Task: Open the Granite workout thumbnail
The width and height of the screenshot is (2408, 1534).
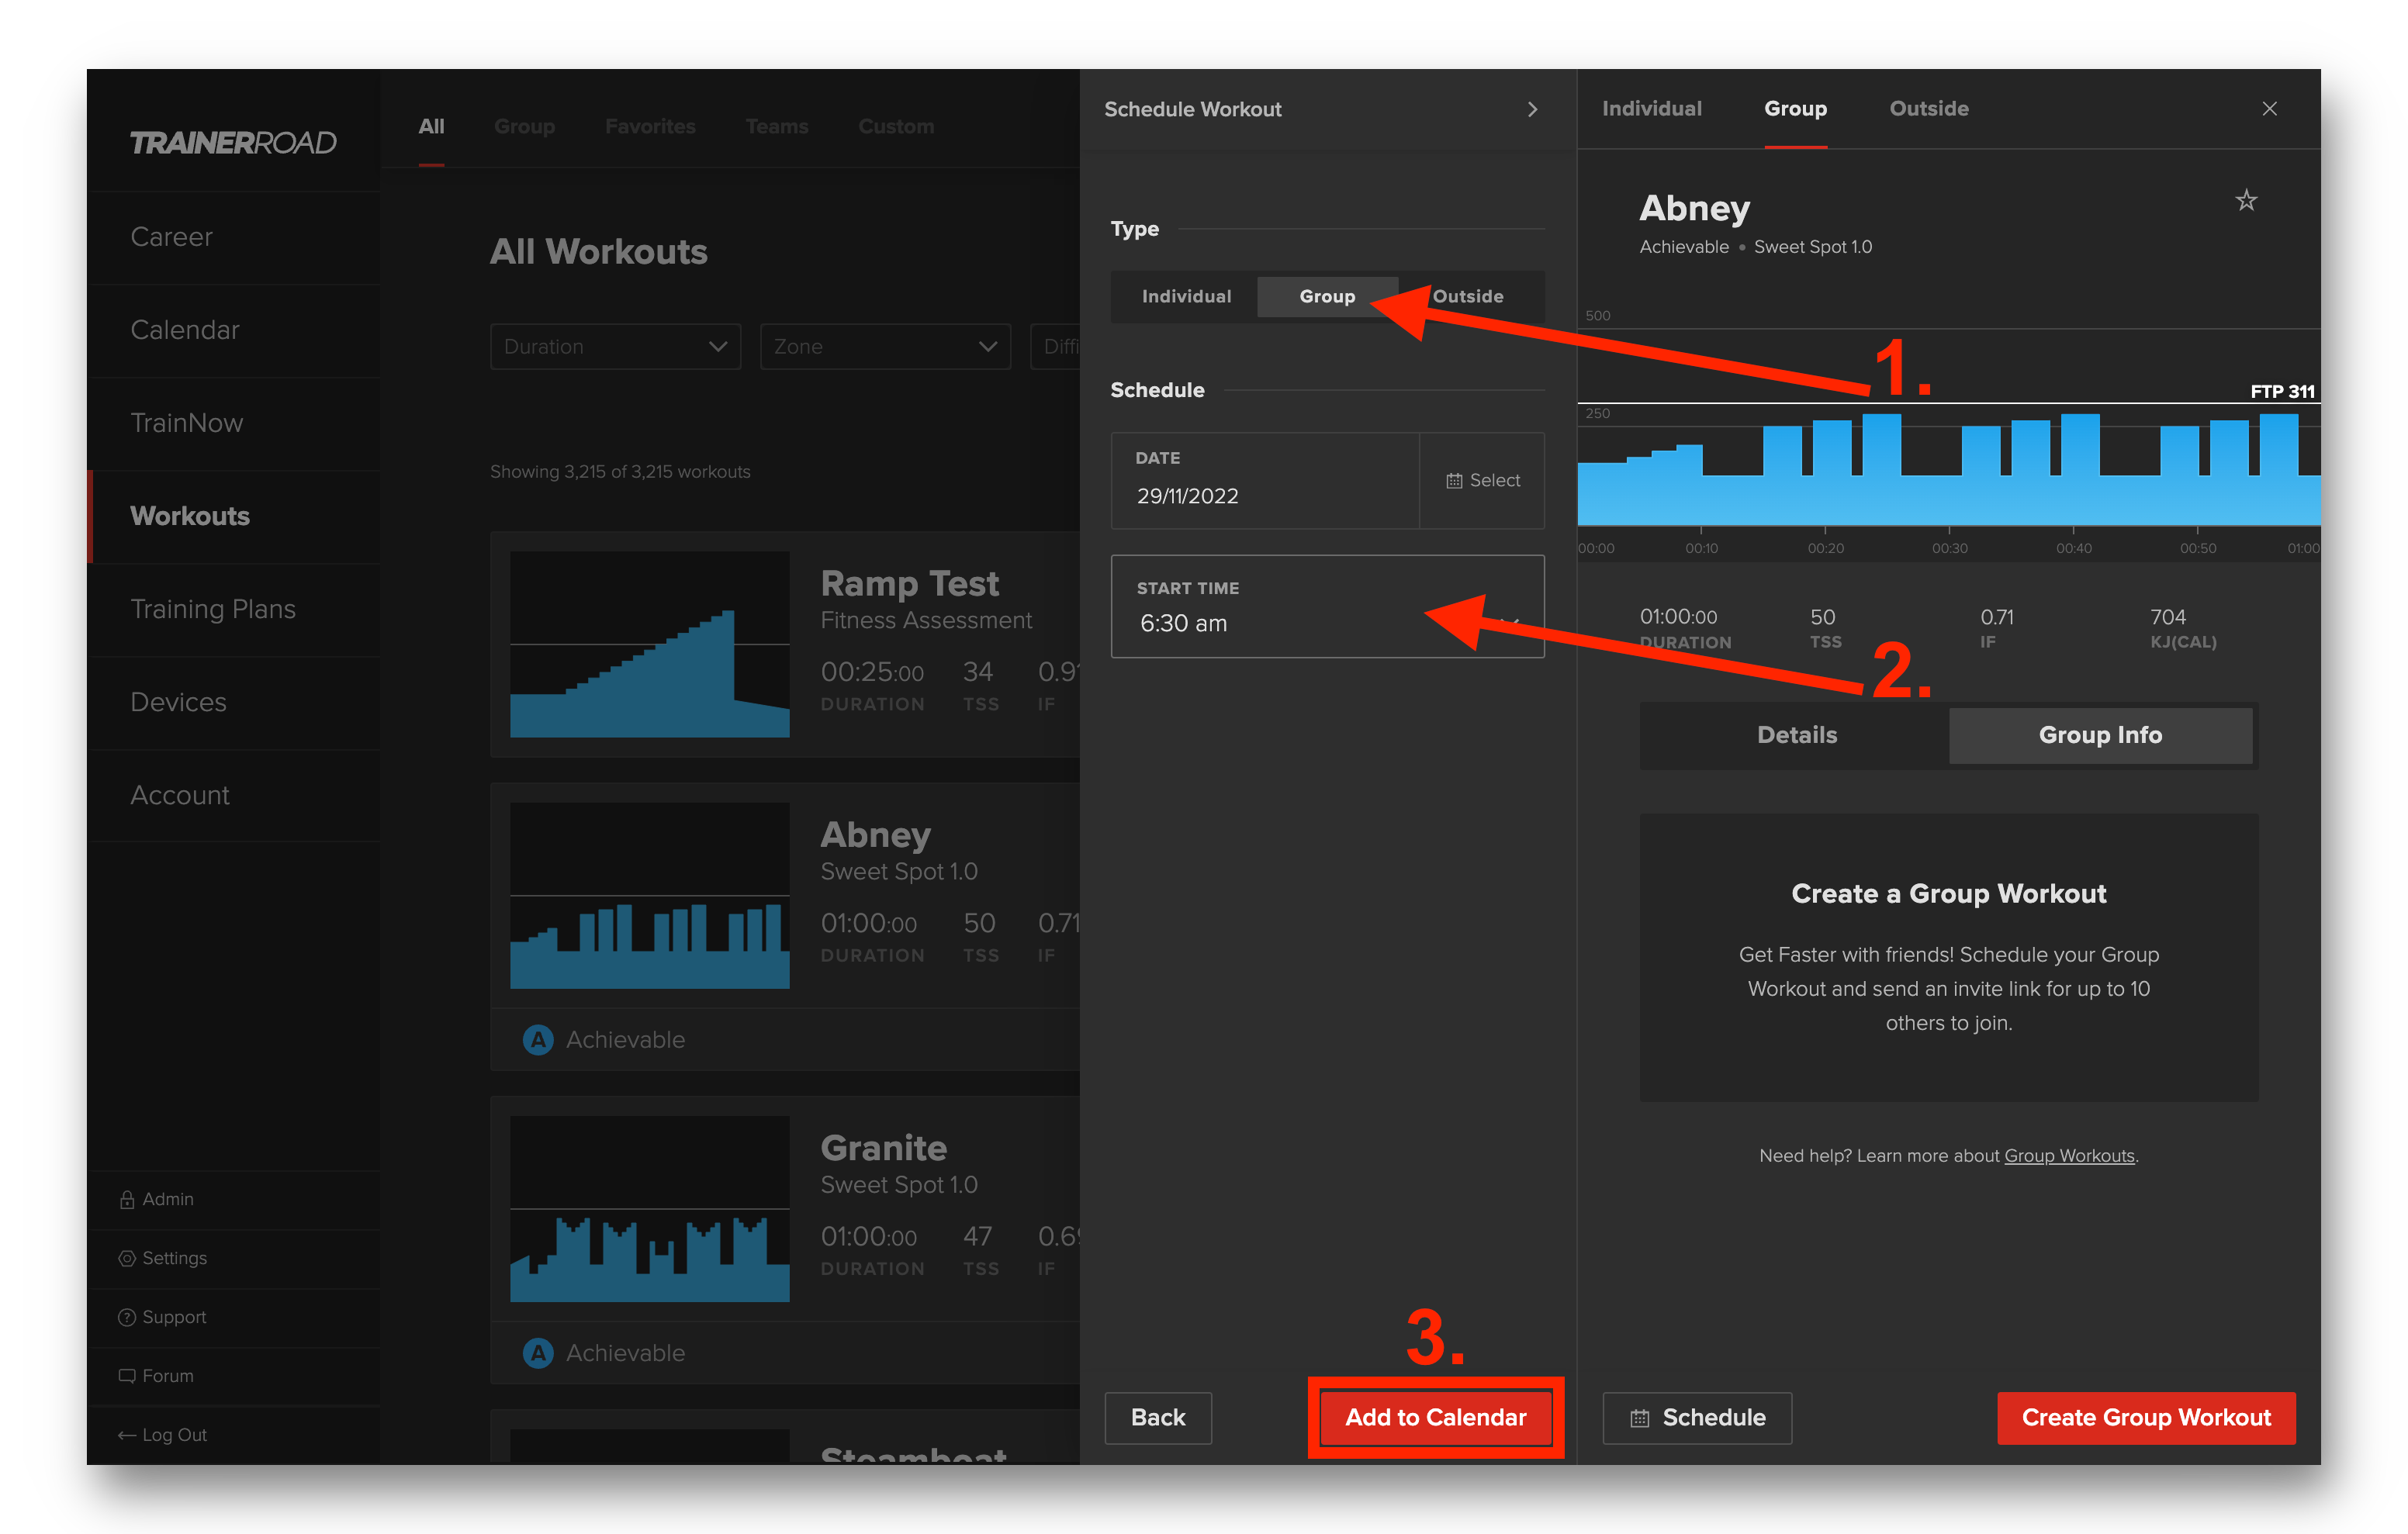Action: tap(649, 1209)
